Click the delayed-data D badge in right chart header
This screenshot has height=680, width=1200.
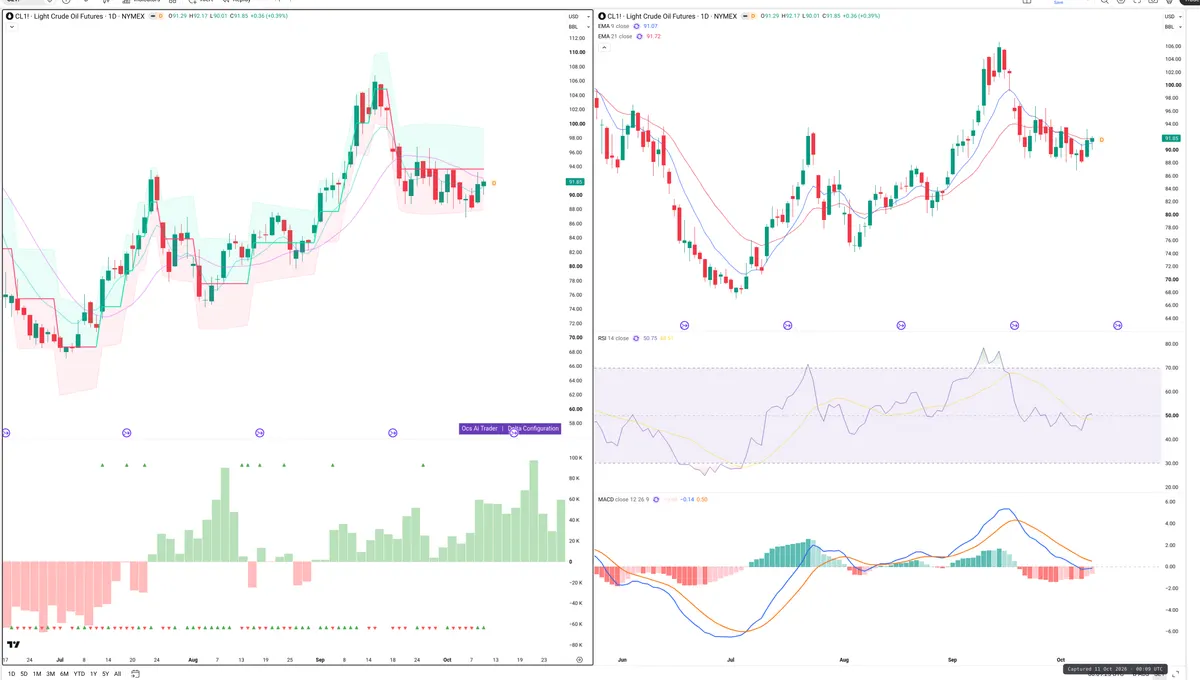(x=751, y=16)
